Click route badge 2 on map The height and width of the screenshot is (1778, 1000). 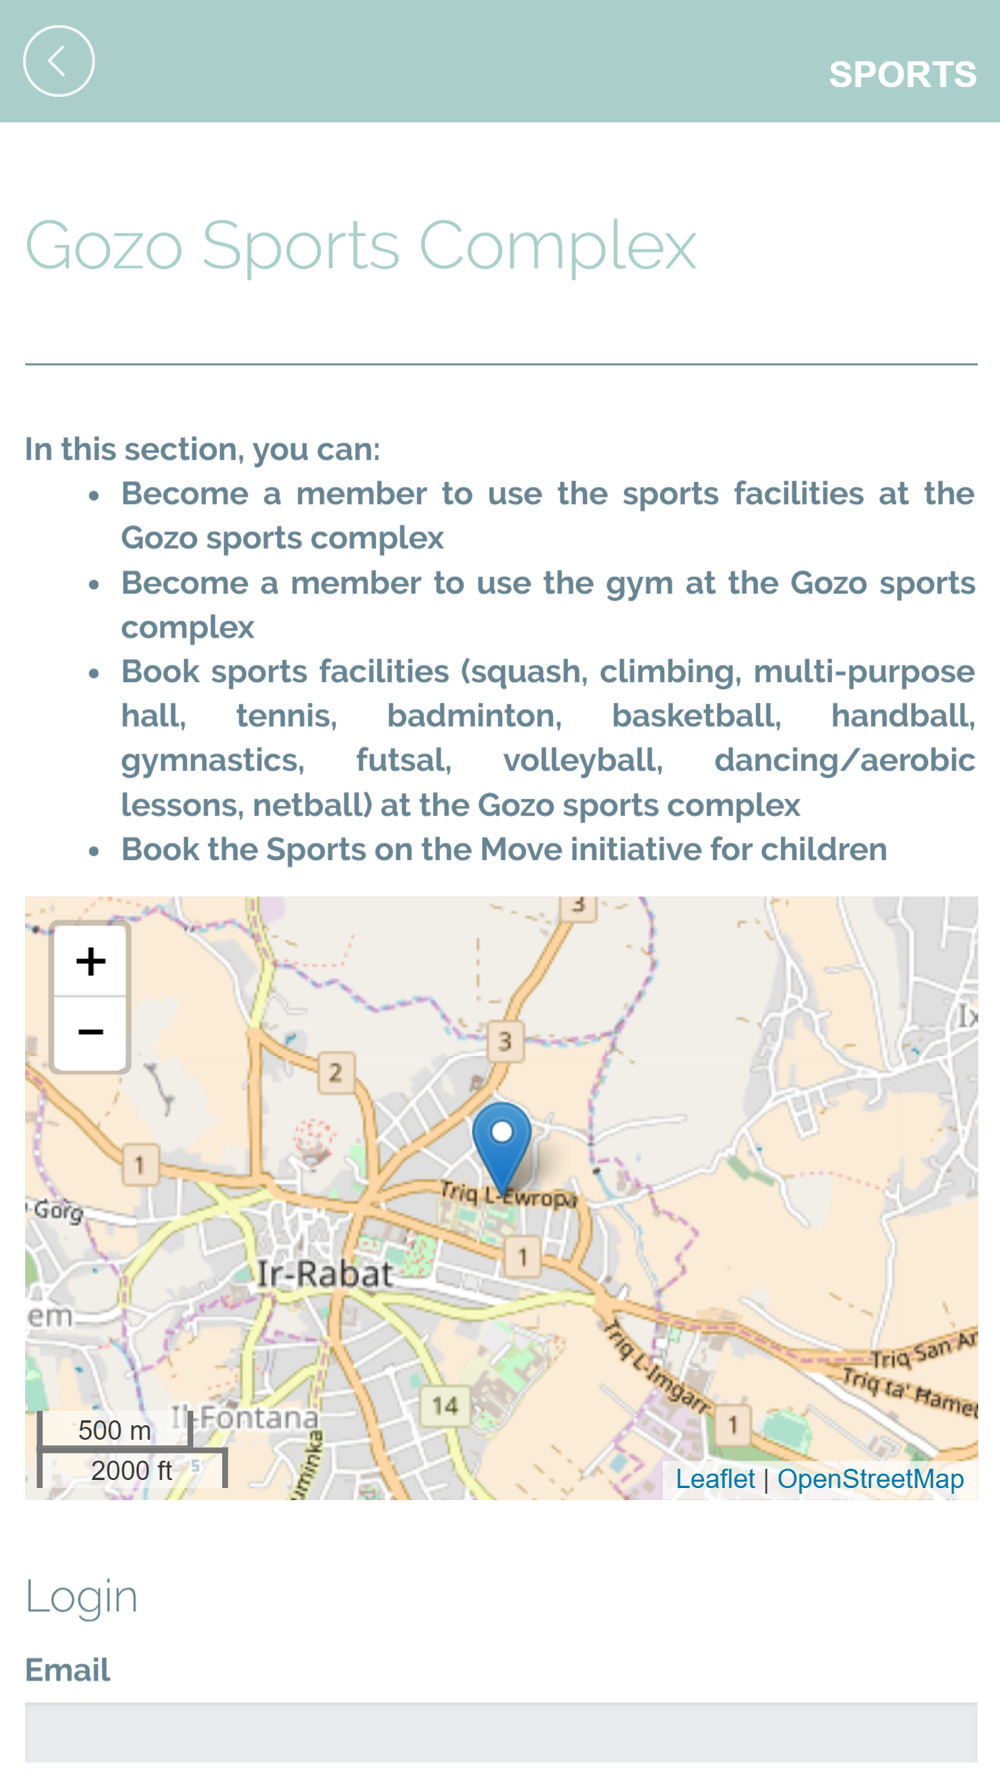pos(336,1073)
